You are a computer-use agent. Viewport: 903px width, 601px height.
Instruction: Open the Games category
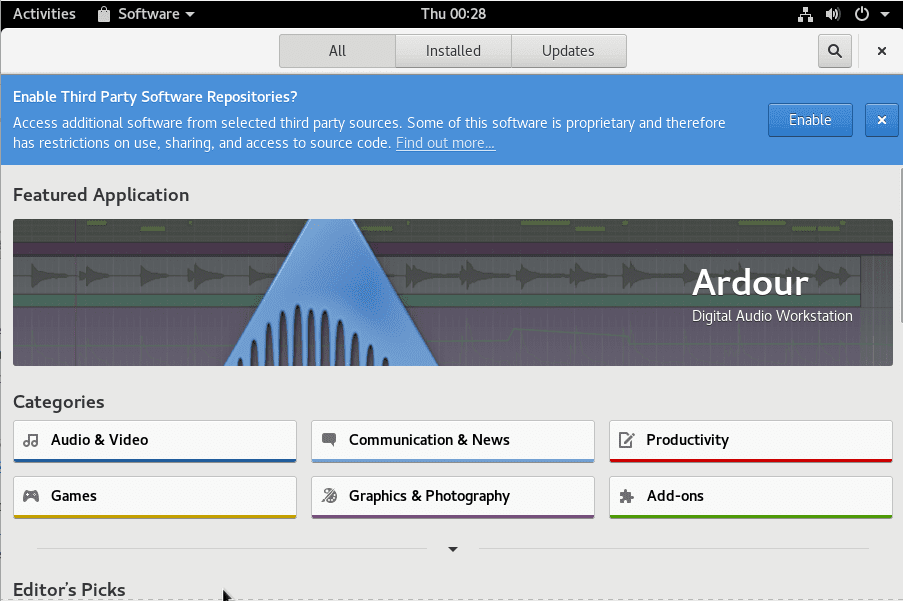click(155, 497)
